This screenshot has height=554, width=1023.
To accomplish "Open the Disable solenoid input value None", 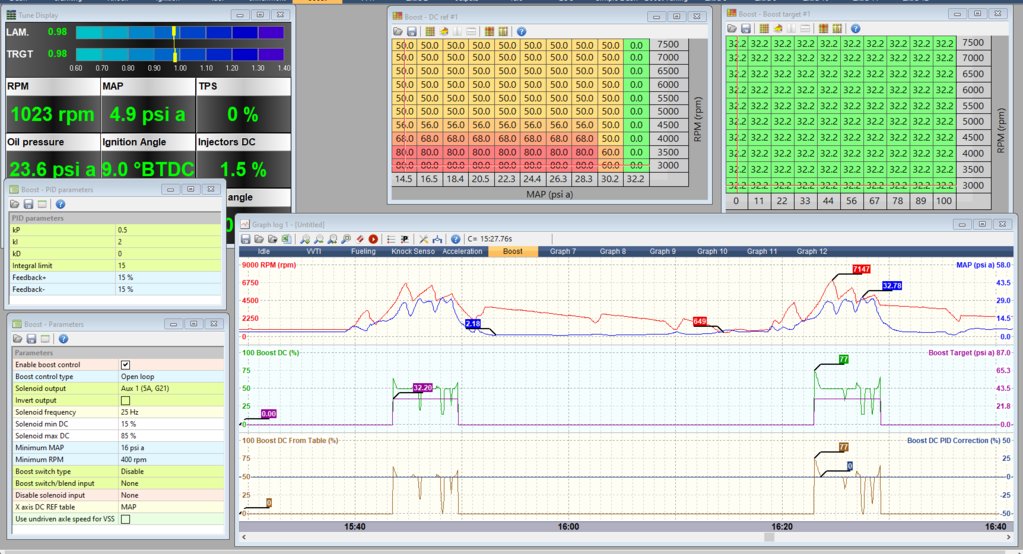I will coord(171,495).
